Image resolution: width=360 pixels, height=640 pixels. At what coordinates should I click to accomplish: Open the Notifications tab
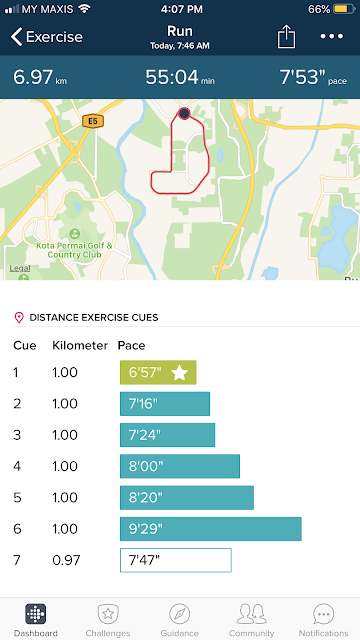point(324,620)
